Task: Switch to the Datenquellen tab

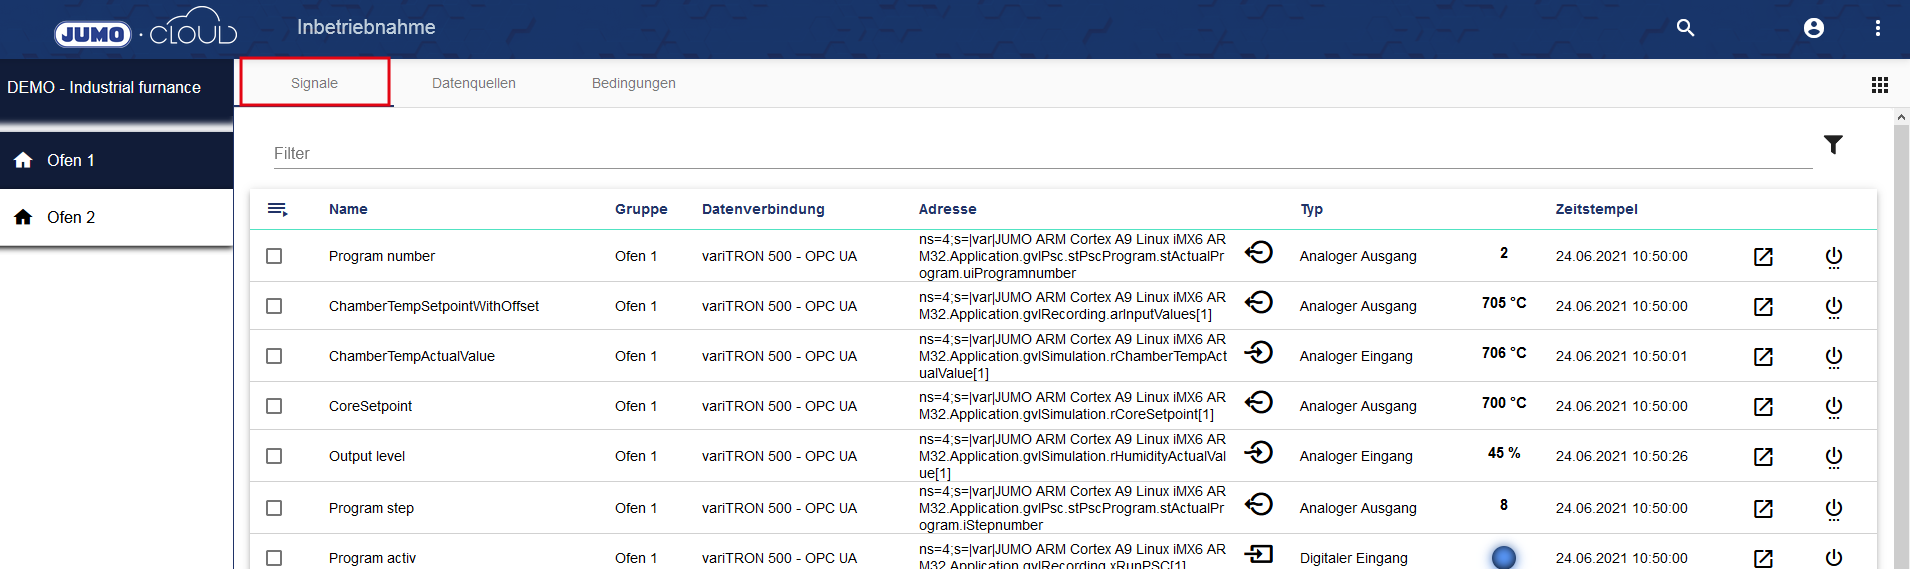Action: [473, 83]
